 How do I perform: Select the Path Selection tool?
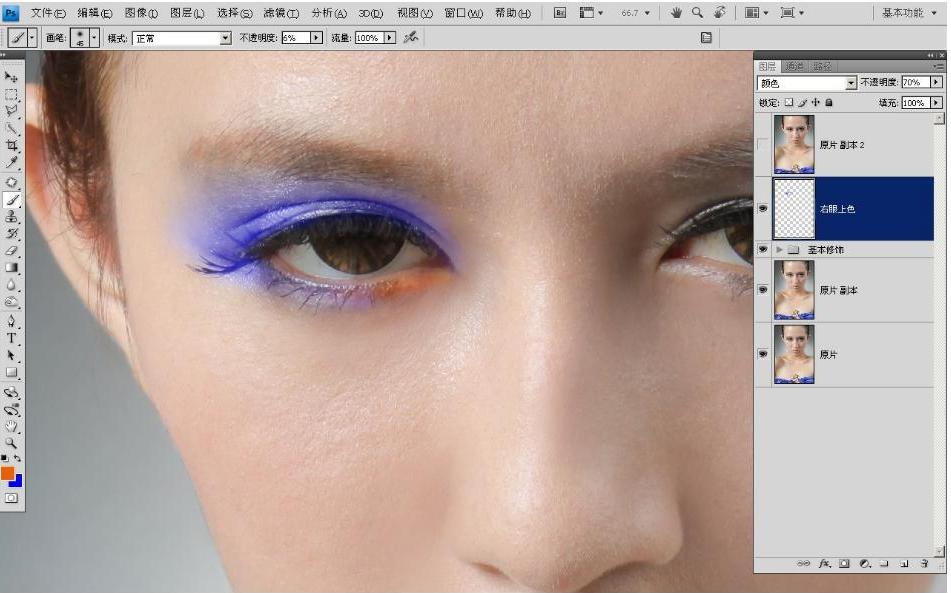pos(11,355)
